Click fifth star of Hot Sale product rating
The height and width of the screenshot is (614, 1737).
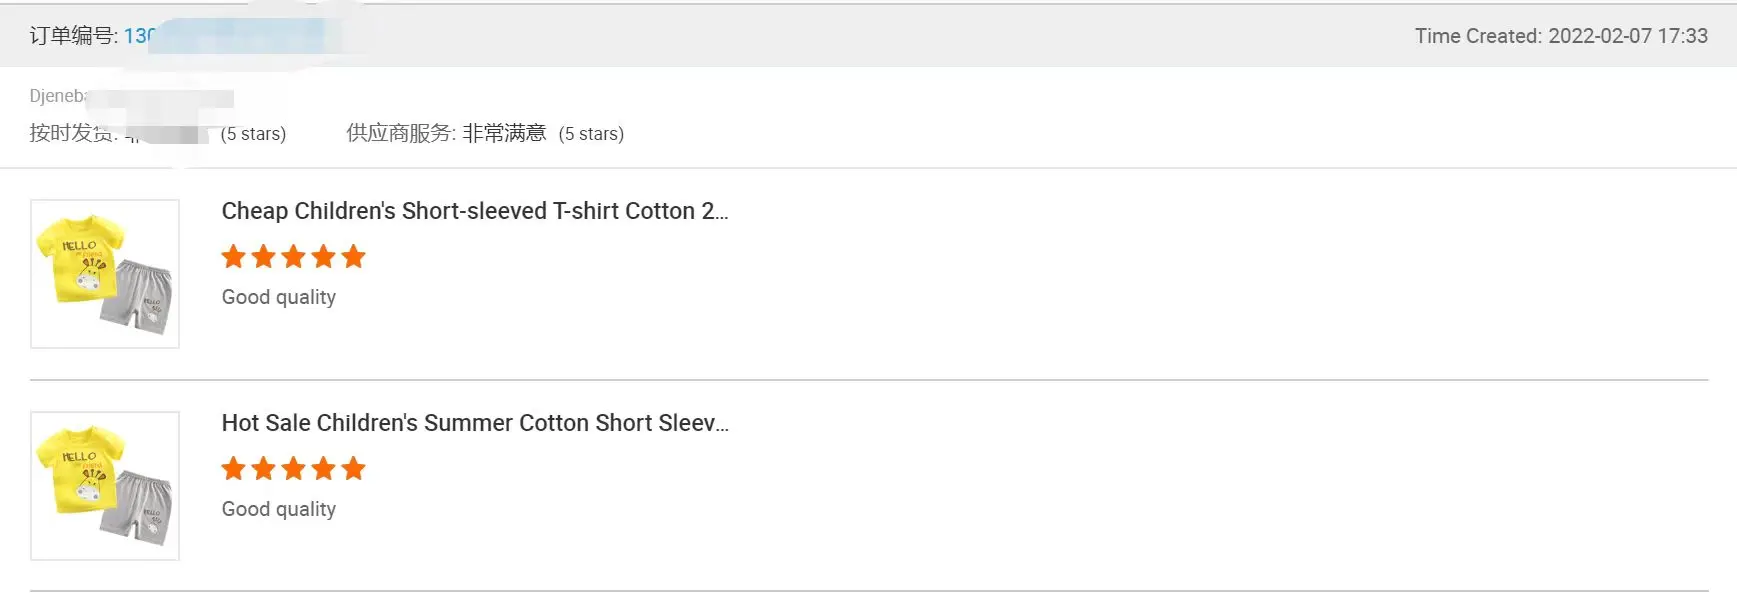tap(353, 469)
